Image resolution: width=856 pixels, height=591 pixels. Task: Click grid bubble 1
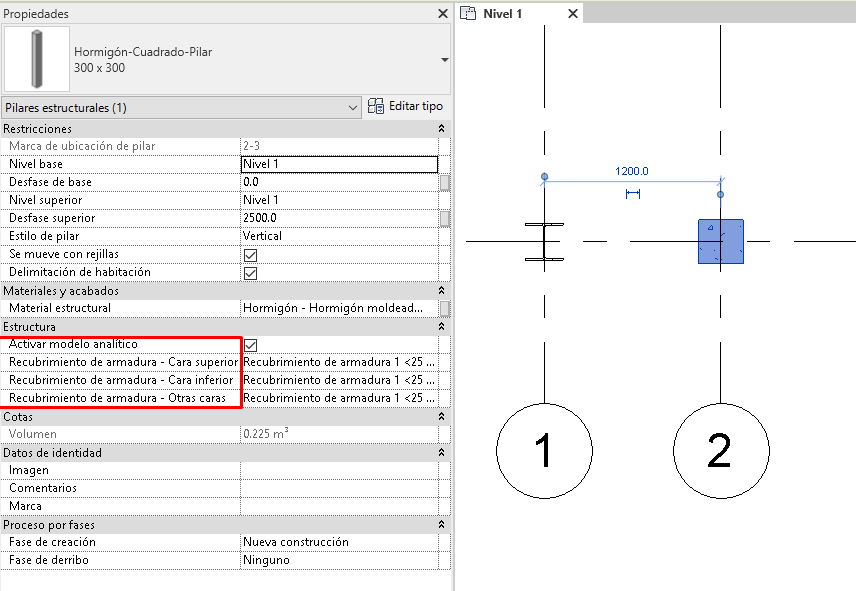point(544,451)
